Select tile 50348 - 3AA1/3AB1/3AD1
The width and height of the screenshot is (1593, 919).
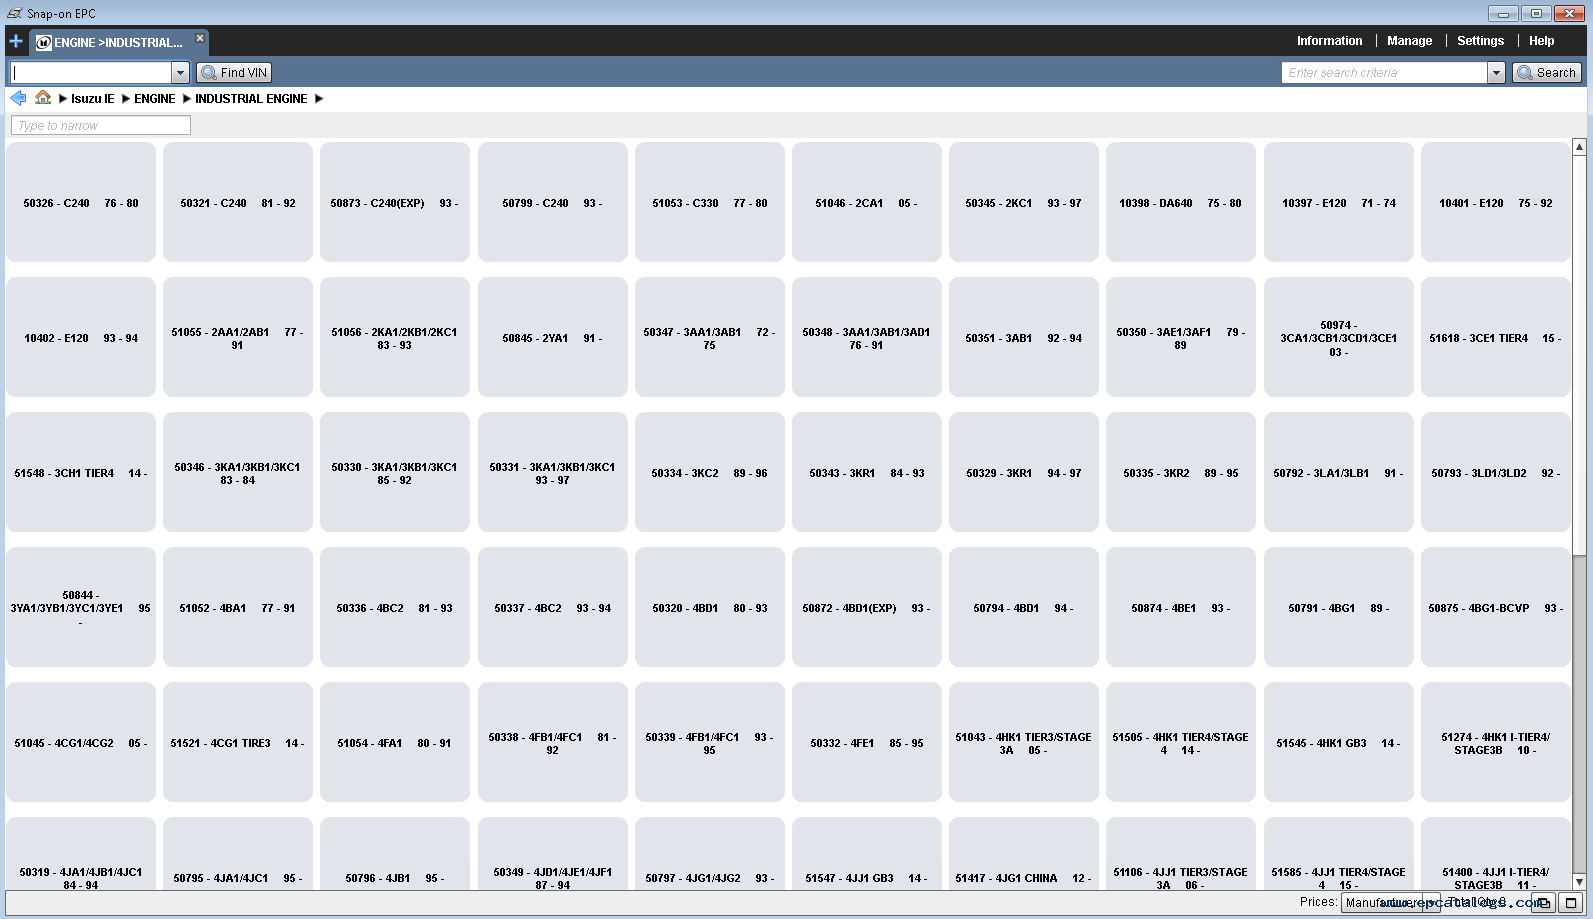[867, 337]
